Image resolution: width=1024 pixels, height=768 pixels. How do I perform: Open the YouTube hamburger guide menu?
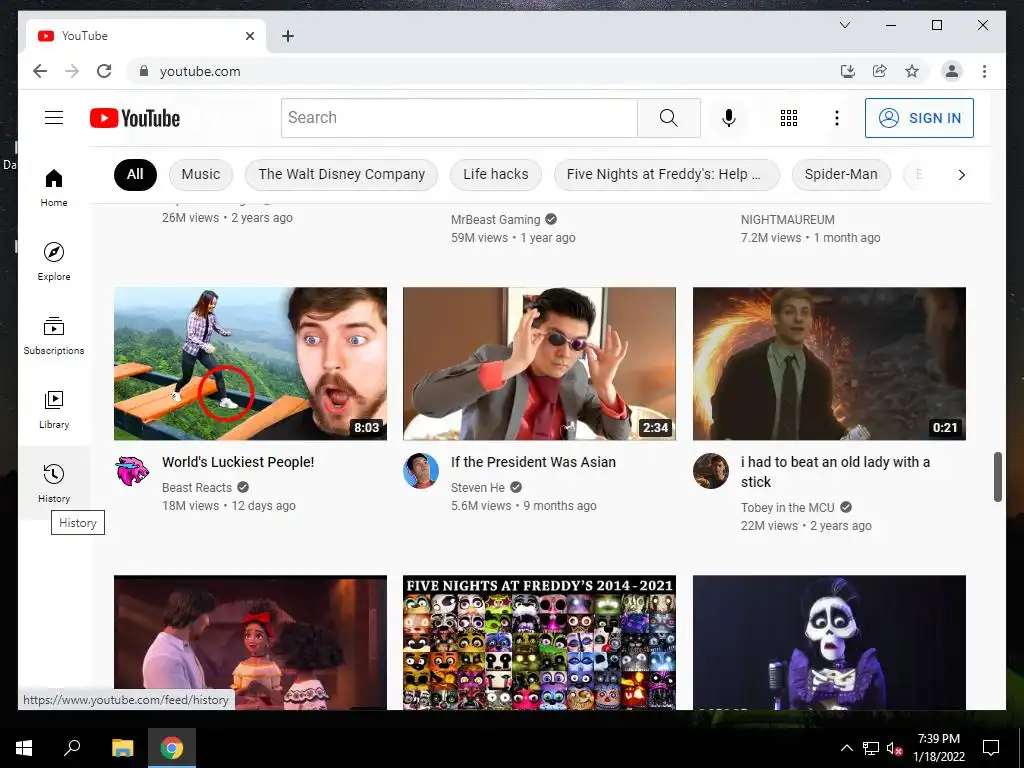click(54, 118)
